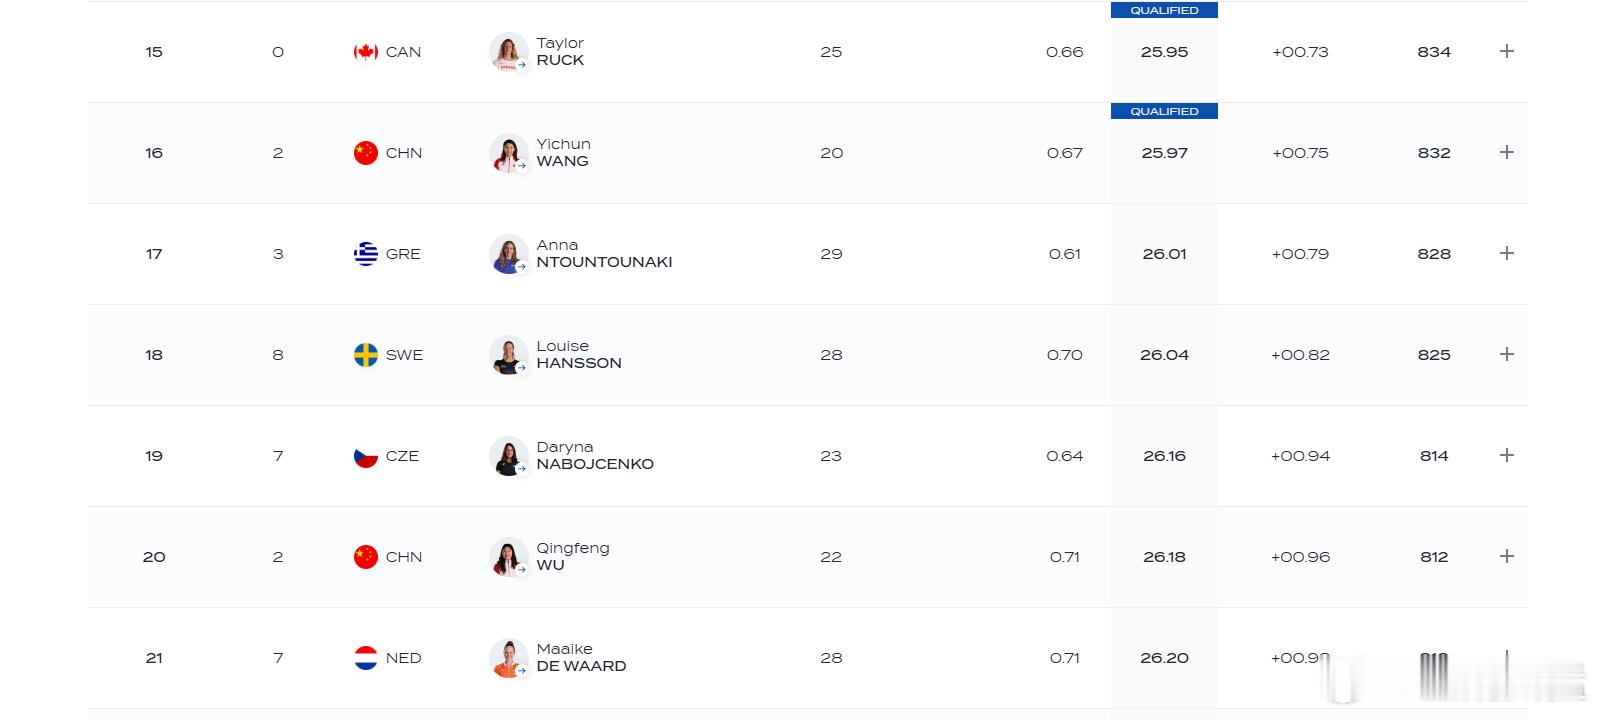Expand Louise Hansson's result details
Screen dimensions: 1600x720
pyautogui.click(x=1507, y=354)
